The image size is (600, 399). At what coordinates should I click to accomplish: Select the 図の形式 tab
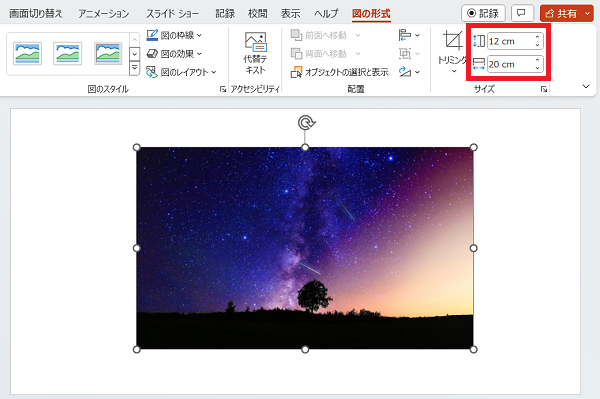coord(371,14)
